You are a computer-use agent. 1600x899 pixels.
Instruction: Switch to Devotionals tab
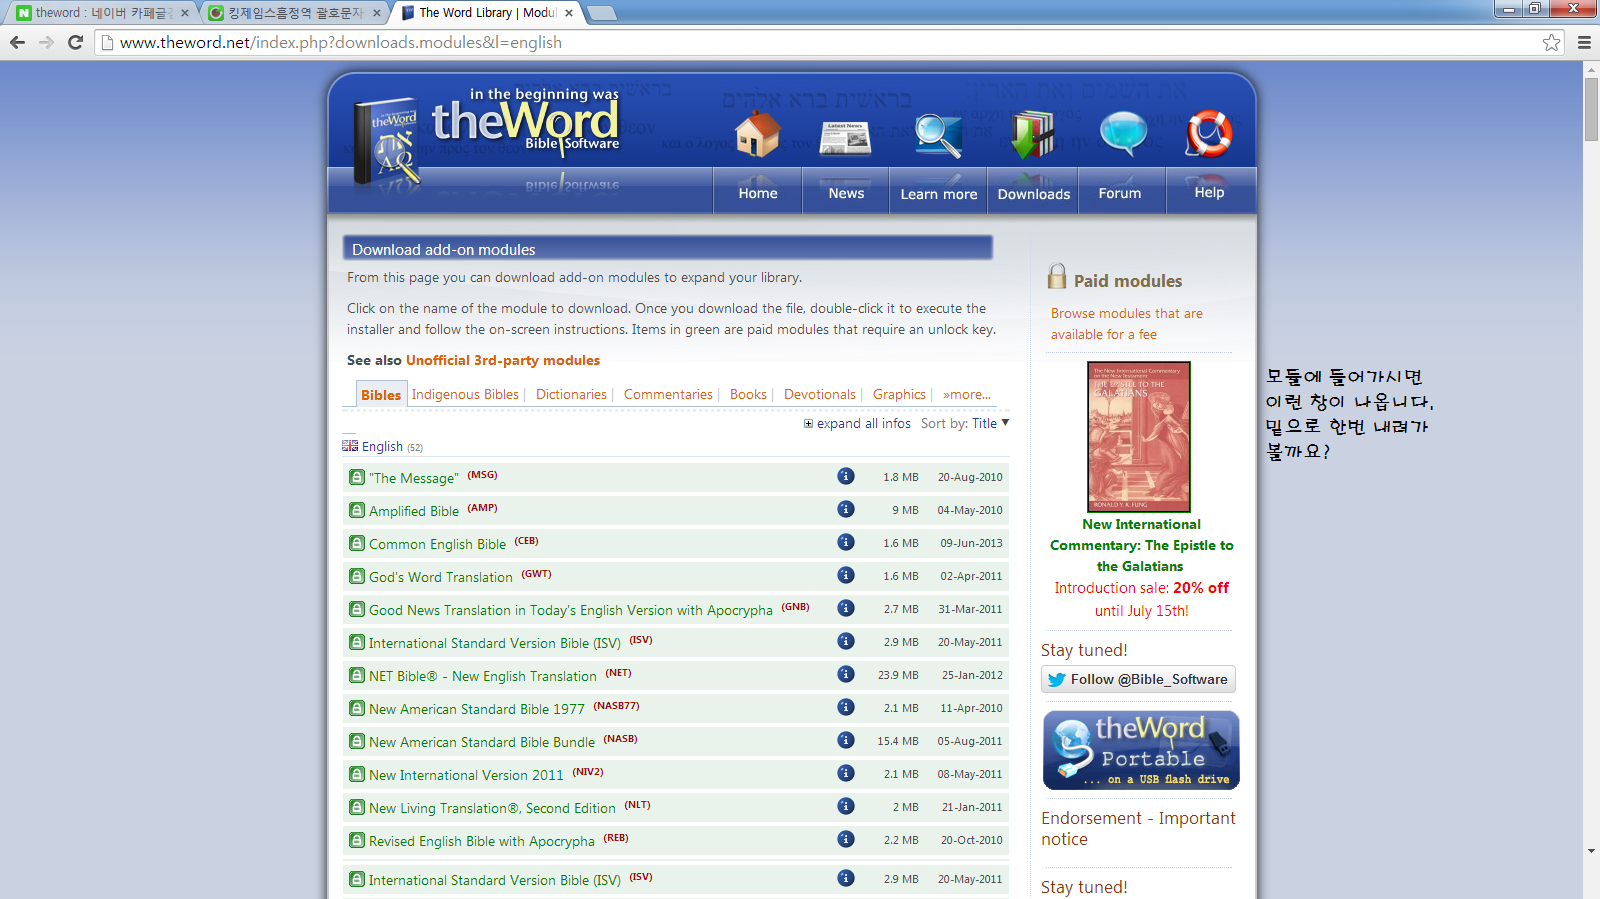tap(820, 394)
